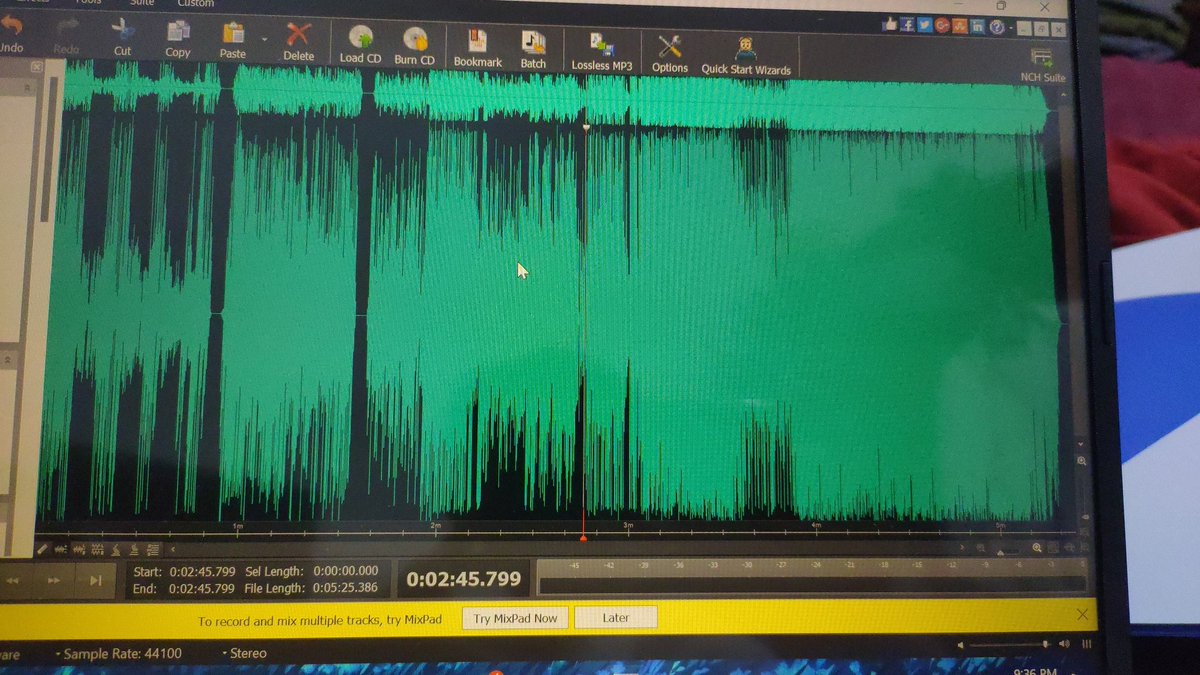The width and height of the screenshot is (1200, 675).
Task: Click the rewind playback button
Action: coord(12,580)
